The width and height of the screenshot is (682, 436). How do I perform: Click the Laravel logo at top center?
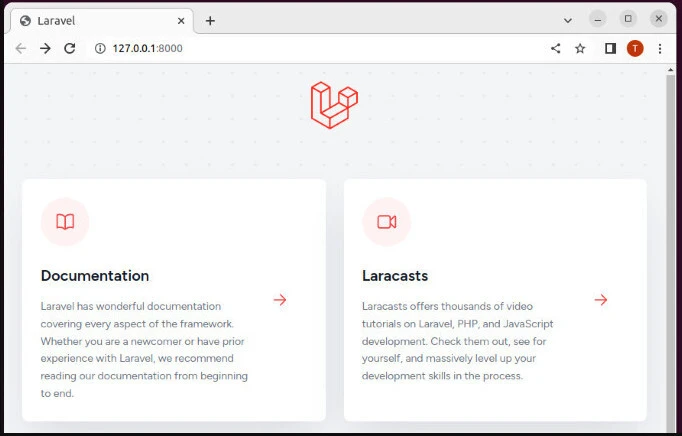(334, 105)
